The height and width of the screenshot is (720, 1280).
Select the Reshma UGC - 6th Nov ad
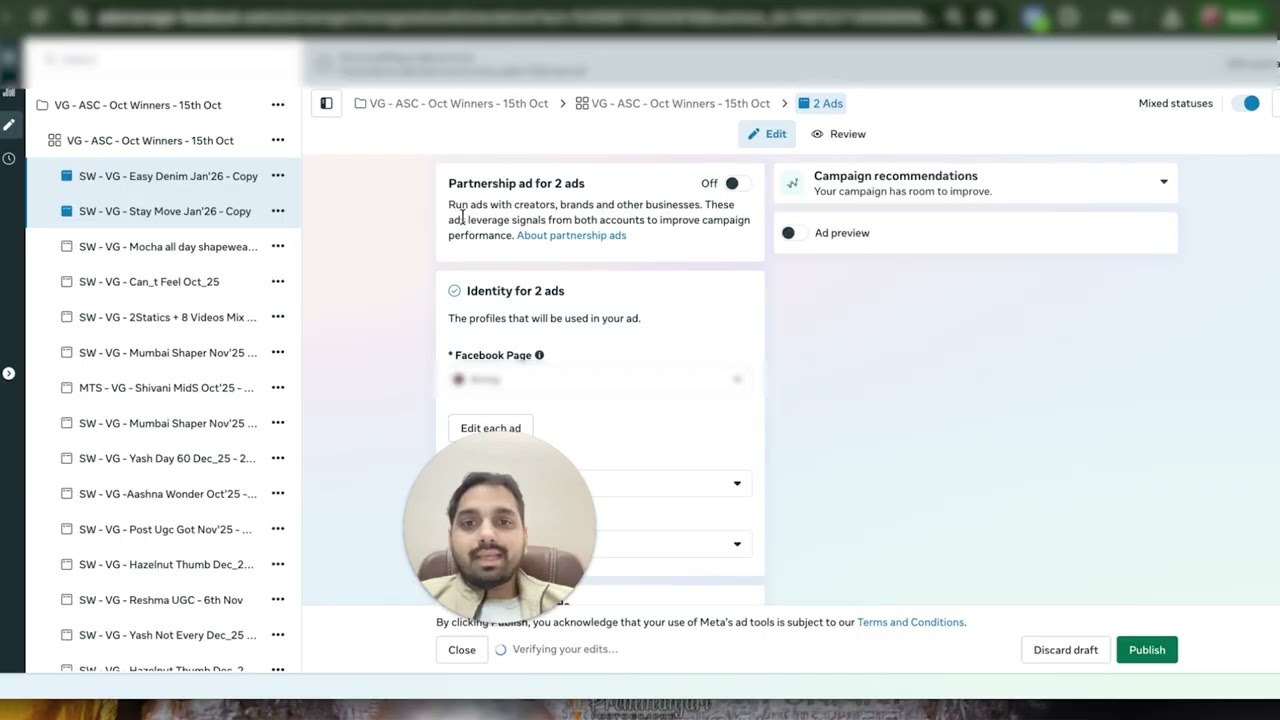tap(163, 600)
